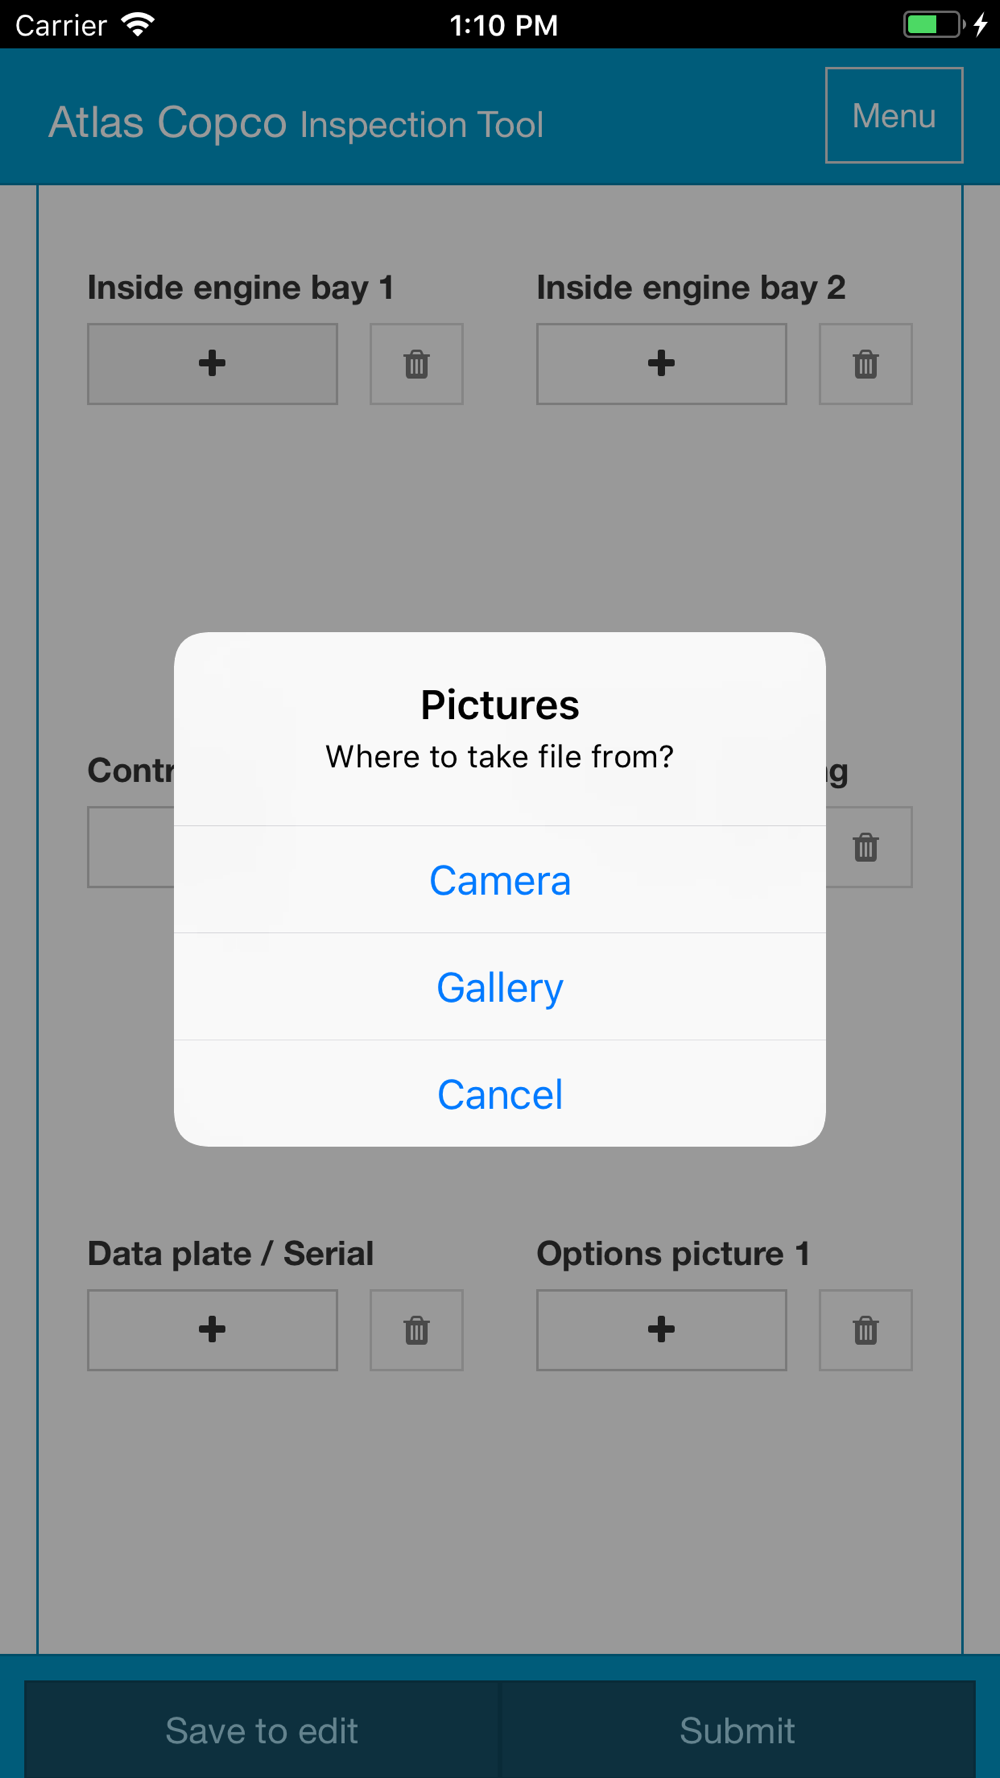Tap the Wi-Fi status icon
Image resolution: width=1000 pixels, height=1778 pixels.
tap(137, 24)
